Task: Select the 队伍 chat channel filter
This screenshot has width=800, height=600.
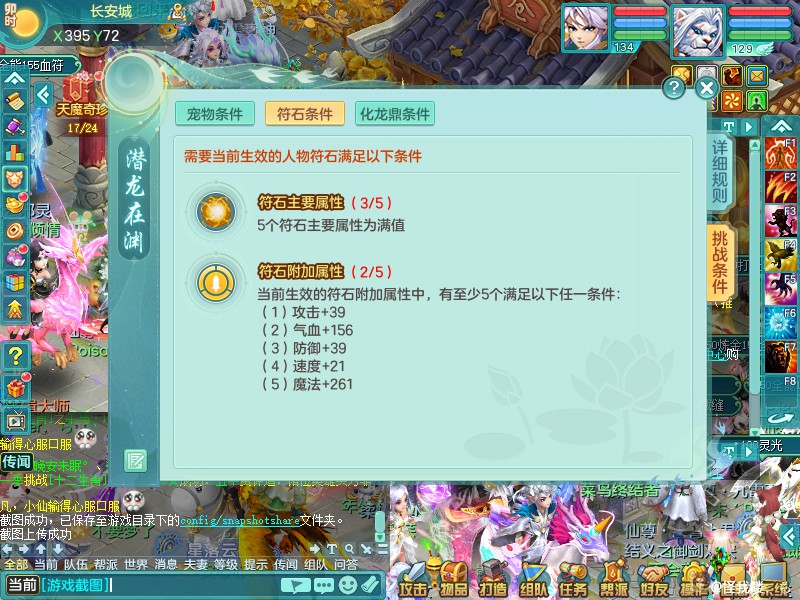Action: click(x=76, y=564)
